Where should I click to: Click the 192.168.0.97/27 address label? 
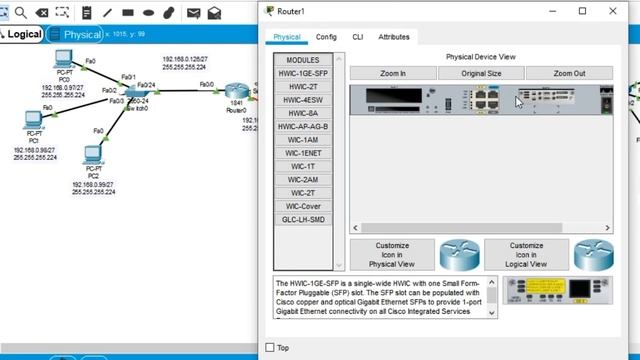pyautogui.click(x=62, y=88)
